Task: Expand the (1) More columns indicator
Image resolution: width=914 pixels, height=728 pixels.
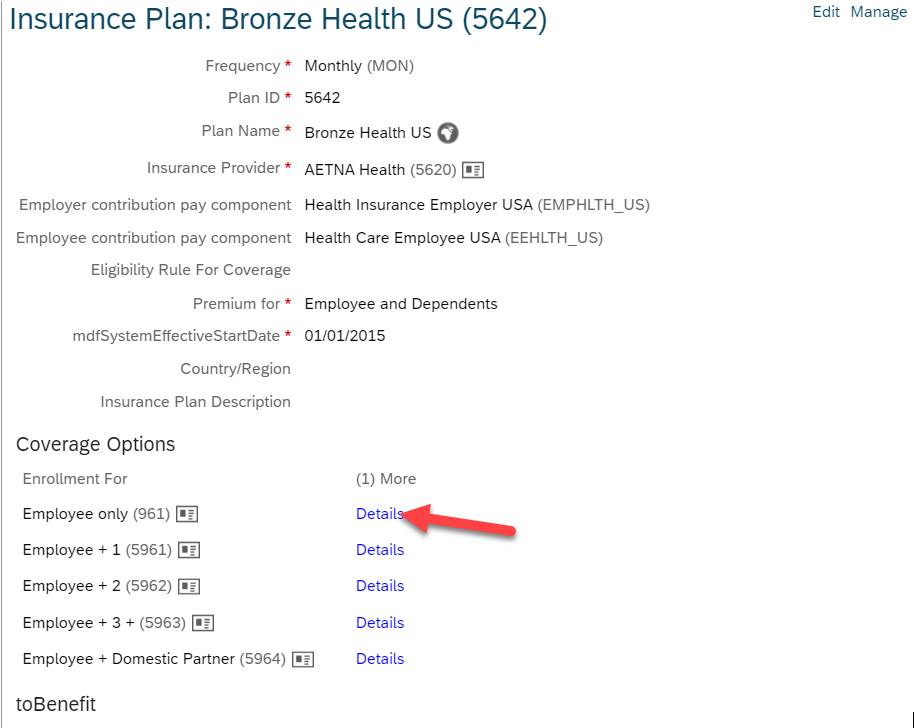Action: 386,479
